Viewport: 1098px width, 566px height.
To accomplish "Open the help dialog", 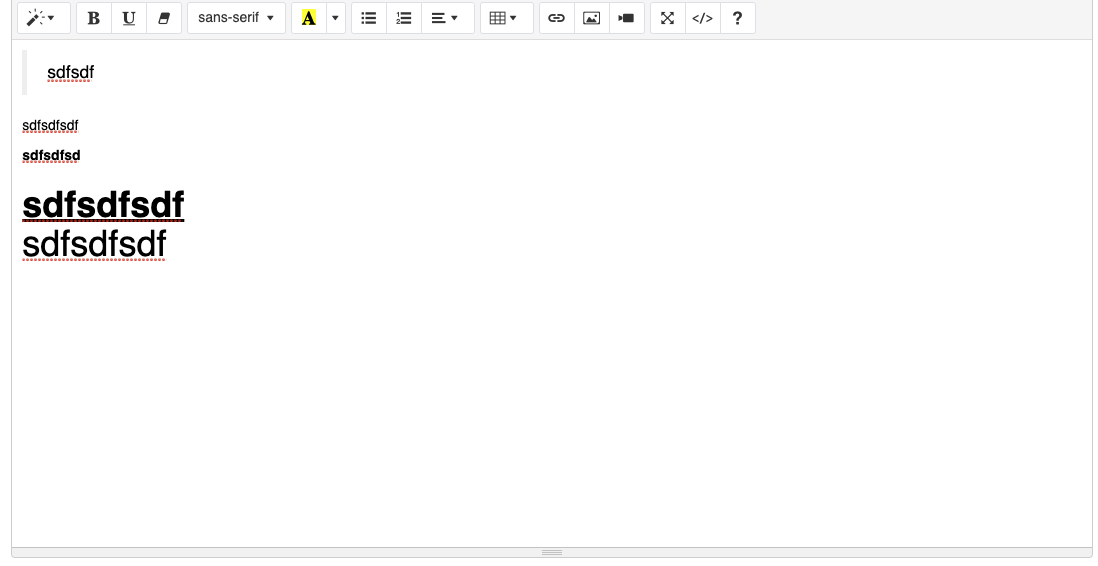I will (x=738, y=18).
